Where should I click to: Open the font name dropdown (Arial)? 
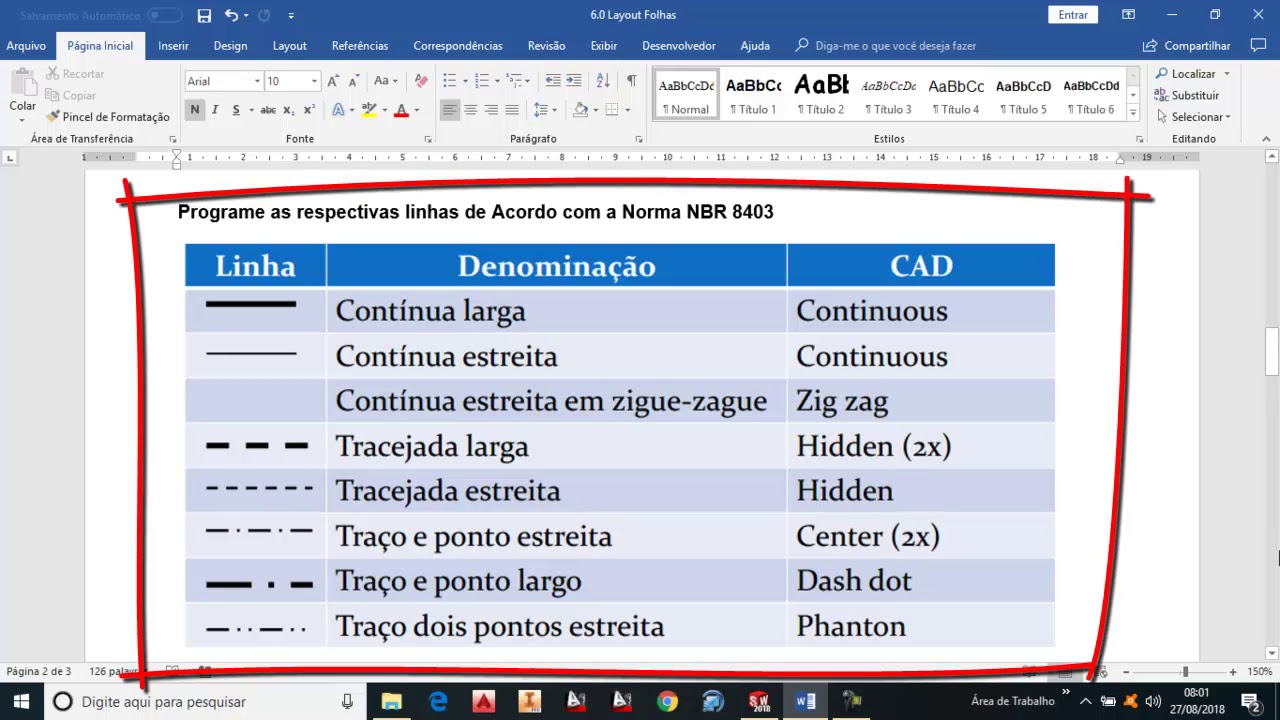tap(257, 81)
